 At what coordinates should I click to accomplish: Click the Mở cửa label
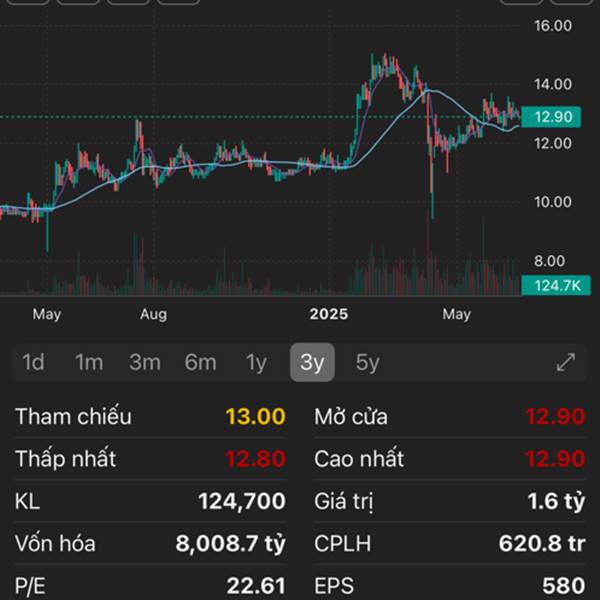point(351,416)
